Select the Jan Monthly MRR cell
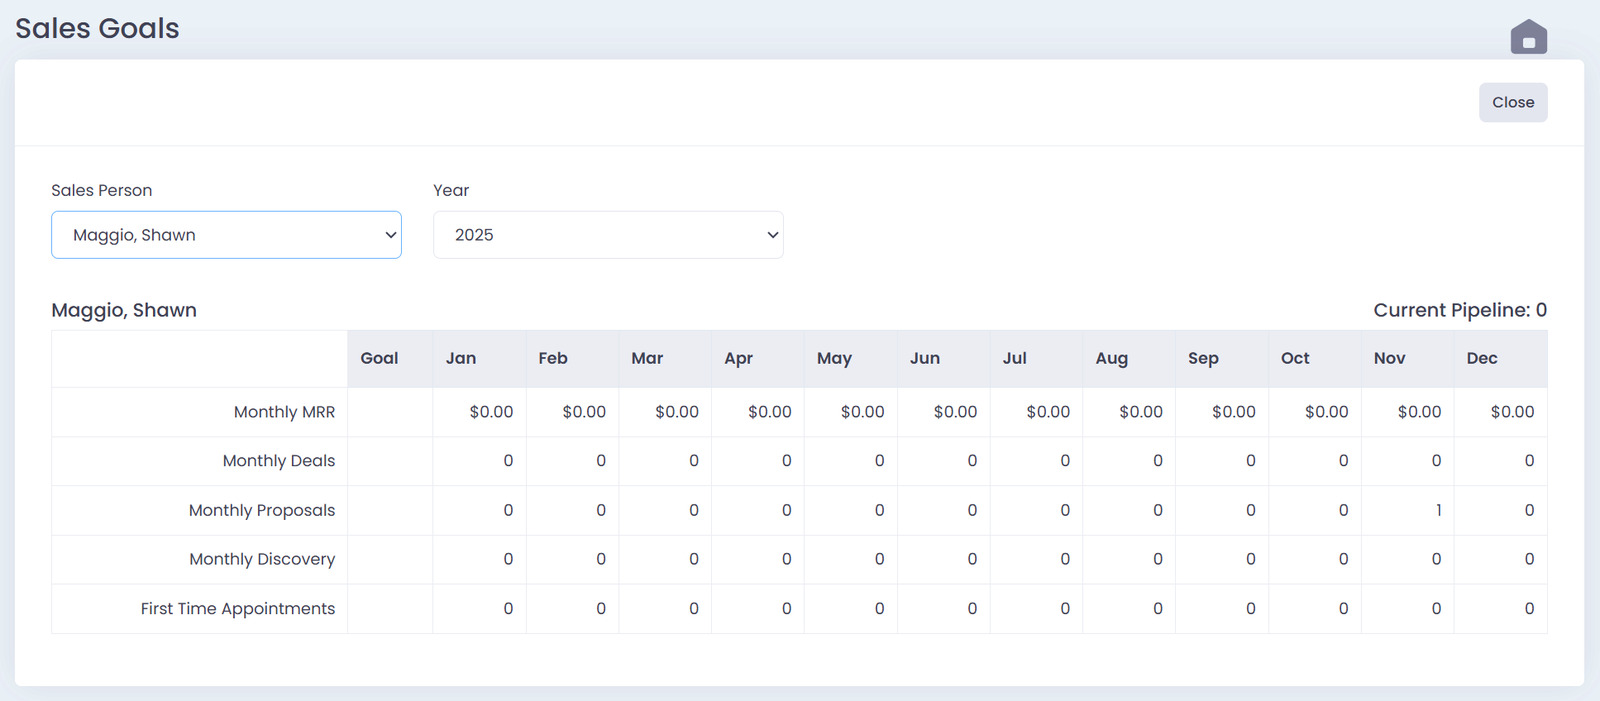The image size is (1600, 701). click(480, 412)
